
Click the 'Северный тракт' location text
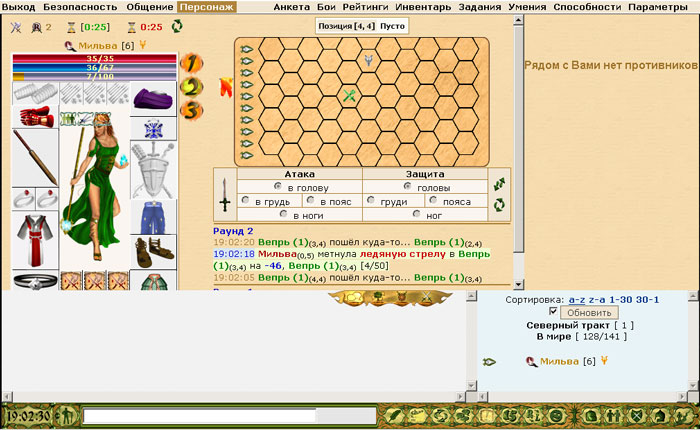568,325
